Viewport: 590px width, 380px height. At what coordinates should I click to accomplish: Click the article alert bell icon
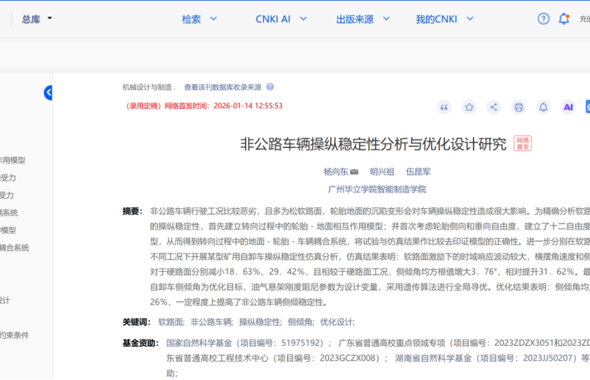click(543, 107)
